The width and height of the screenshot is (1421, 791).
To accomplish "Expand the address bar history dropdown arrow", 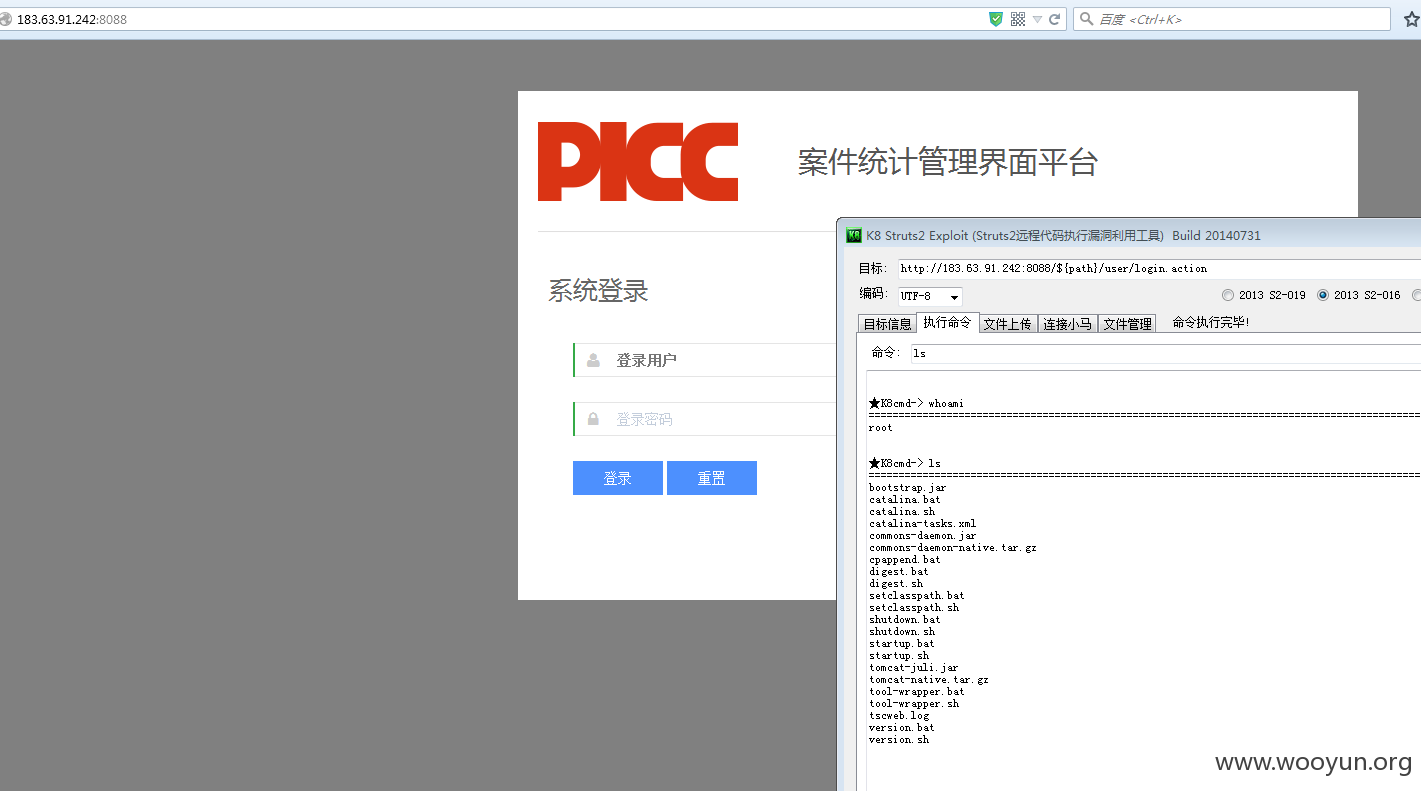I will (x=1037, y=19).
